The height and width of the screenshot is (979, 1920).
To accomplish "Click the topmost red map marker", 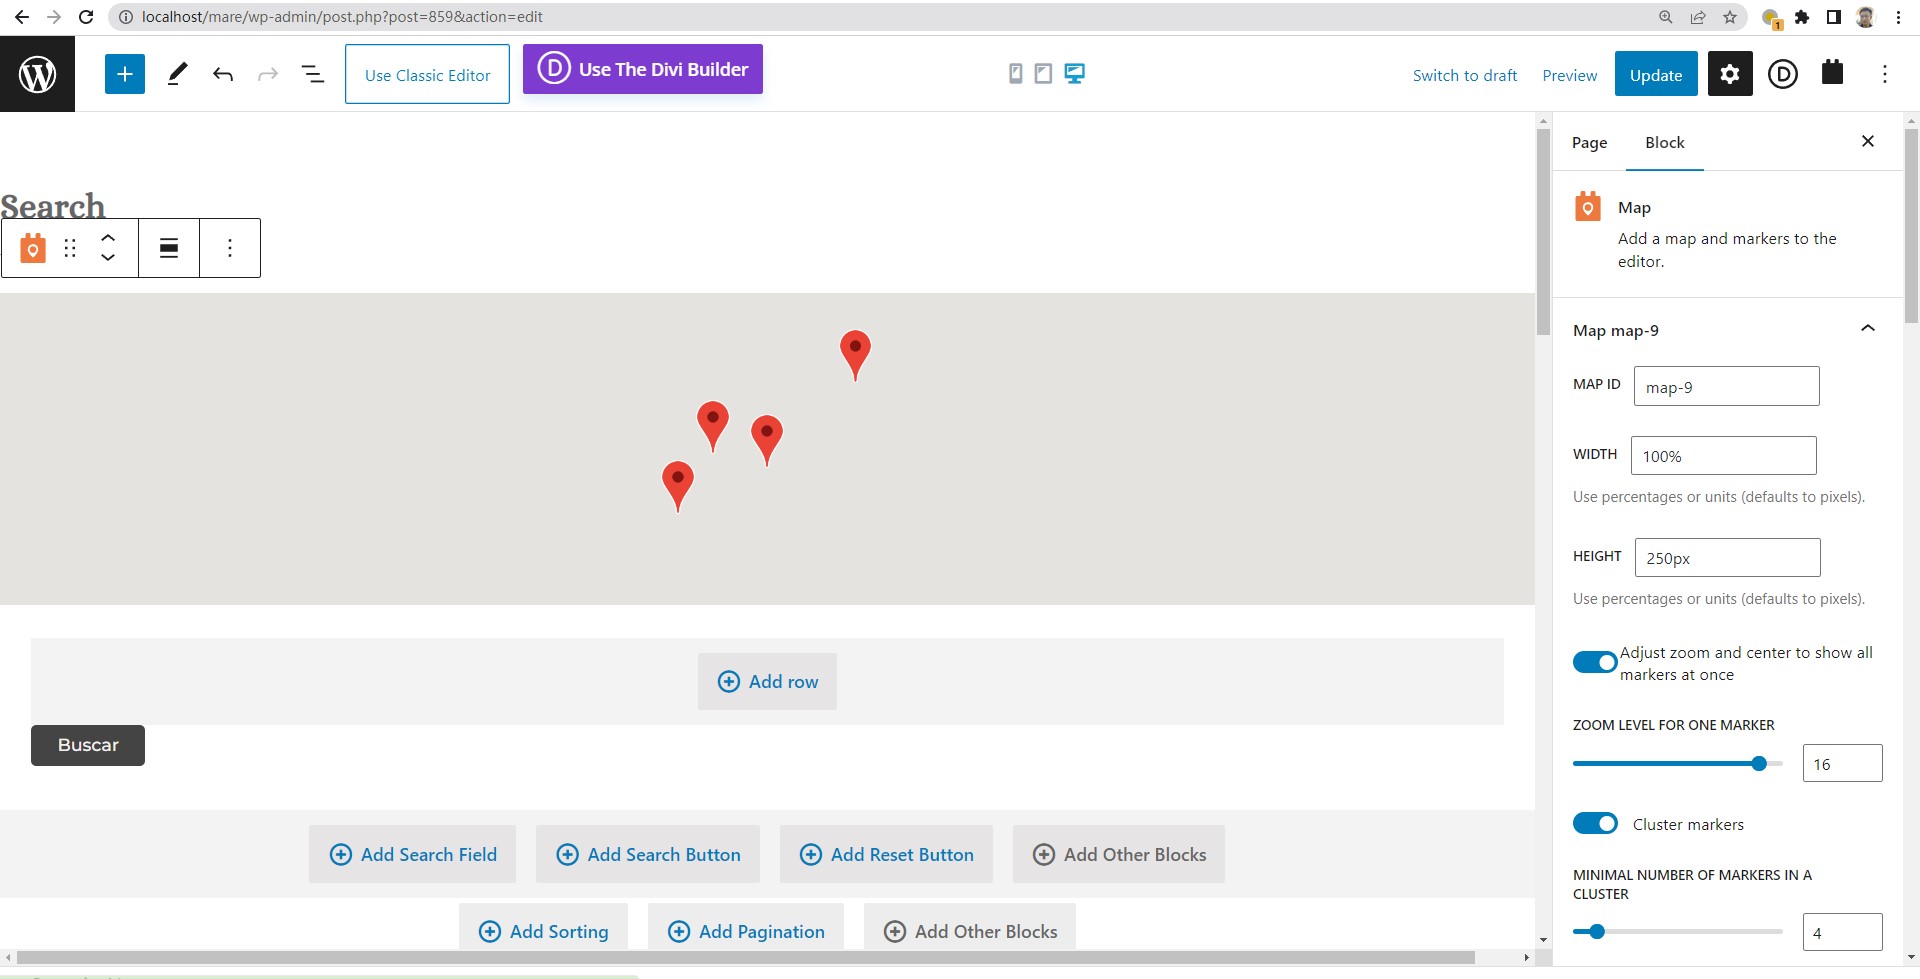I will (855, 354).
